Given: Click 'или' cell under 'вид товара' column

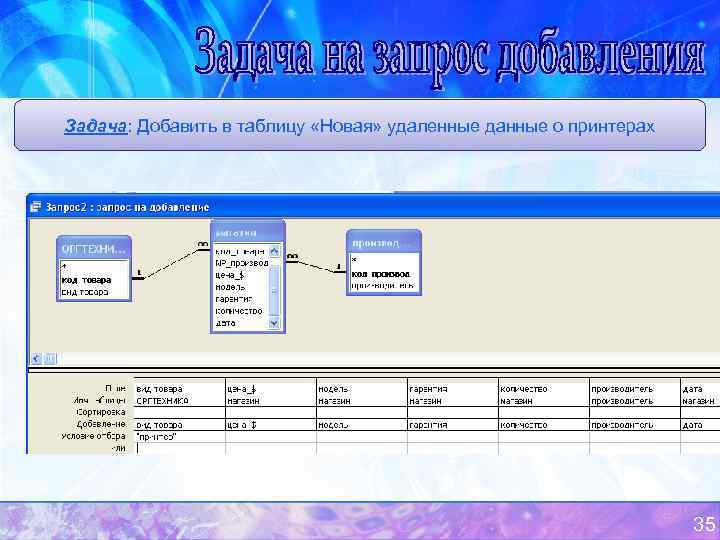Looking at the screenshot, I should tap(180, 448).
